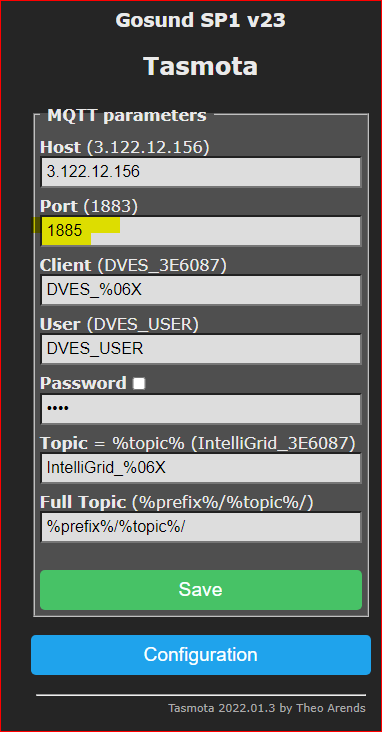Click the Tasmota heading

pyautogui.click(x=200, y=66)
